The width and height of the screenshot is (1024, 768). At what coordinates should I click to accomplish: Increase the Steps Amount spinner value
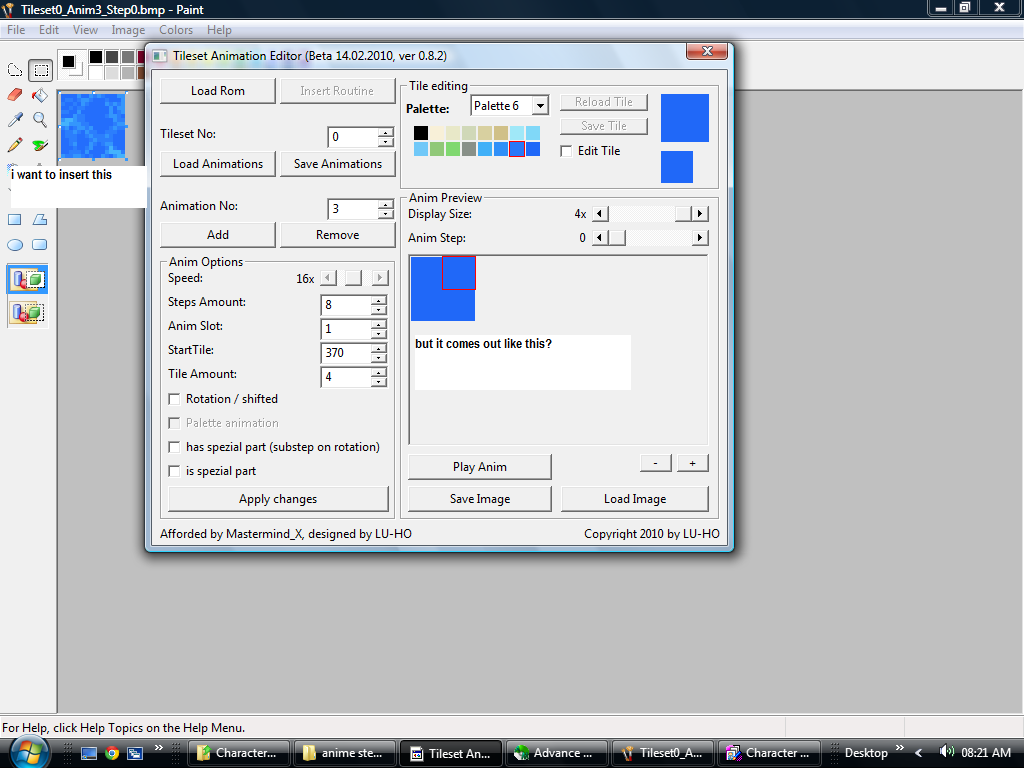(x=378, y=299)
